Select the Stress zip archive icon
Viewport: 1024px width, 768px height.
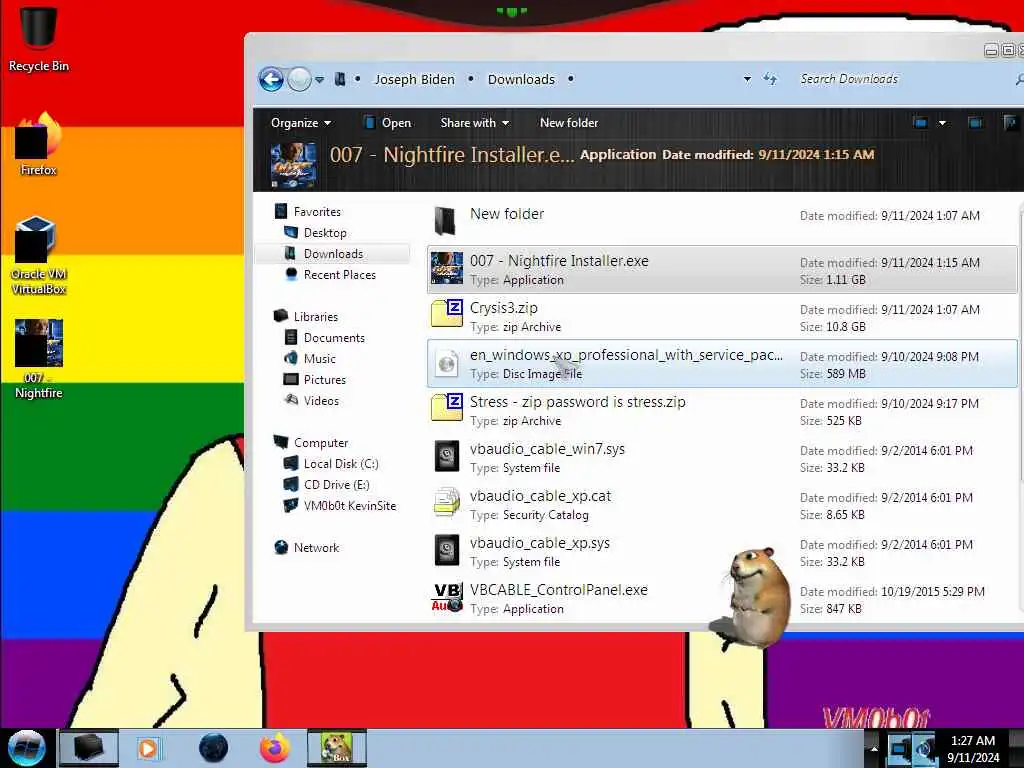(x=447, y=408)
